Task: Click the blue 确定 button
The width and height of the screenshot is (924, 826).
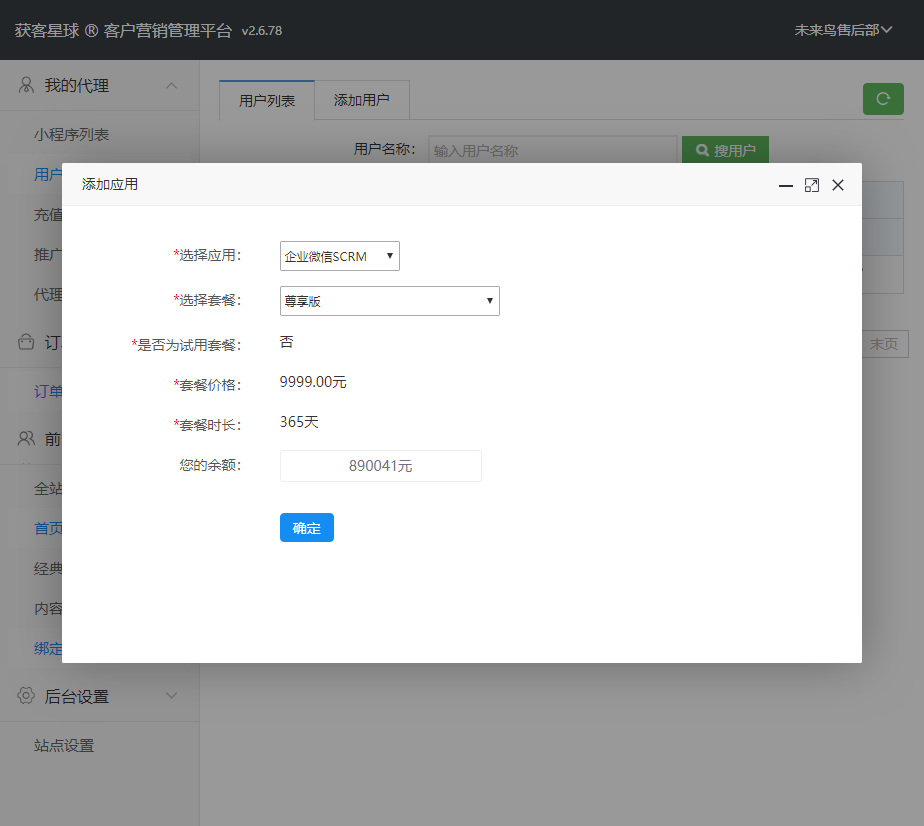Action: [306, 528]
